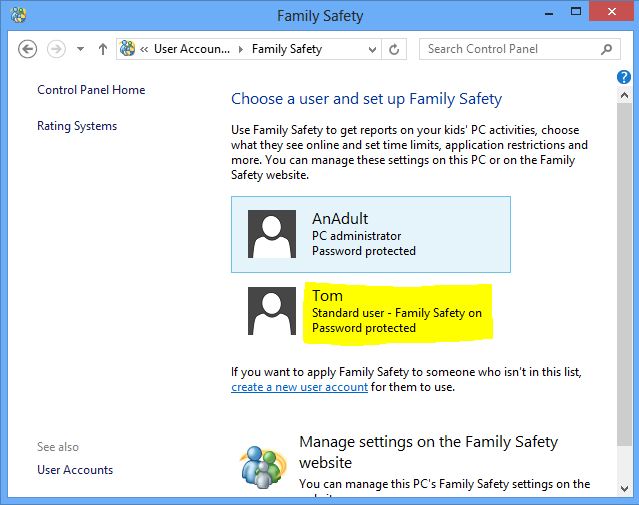Open Help with the question mark icon
This screenshot has width=639, height=505.
(624, 77)
